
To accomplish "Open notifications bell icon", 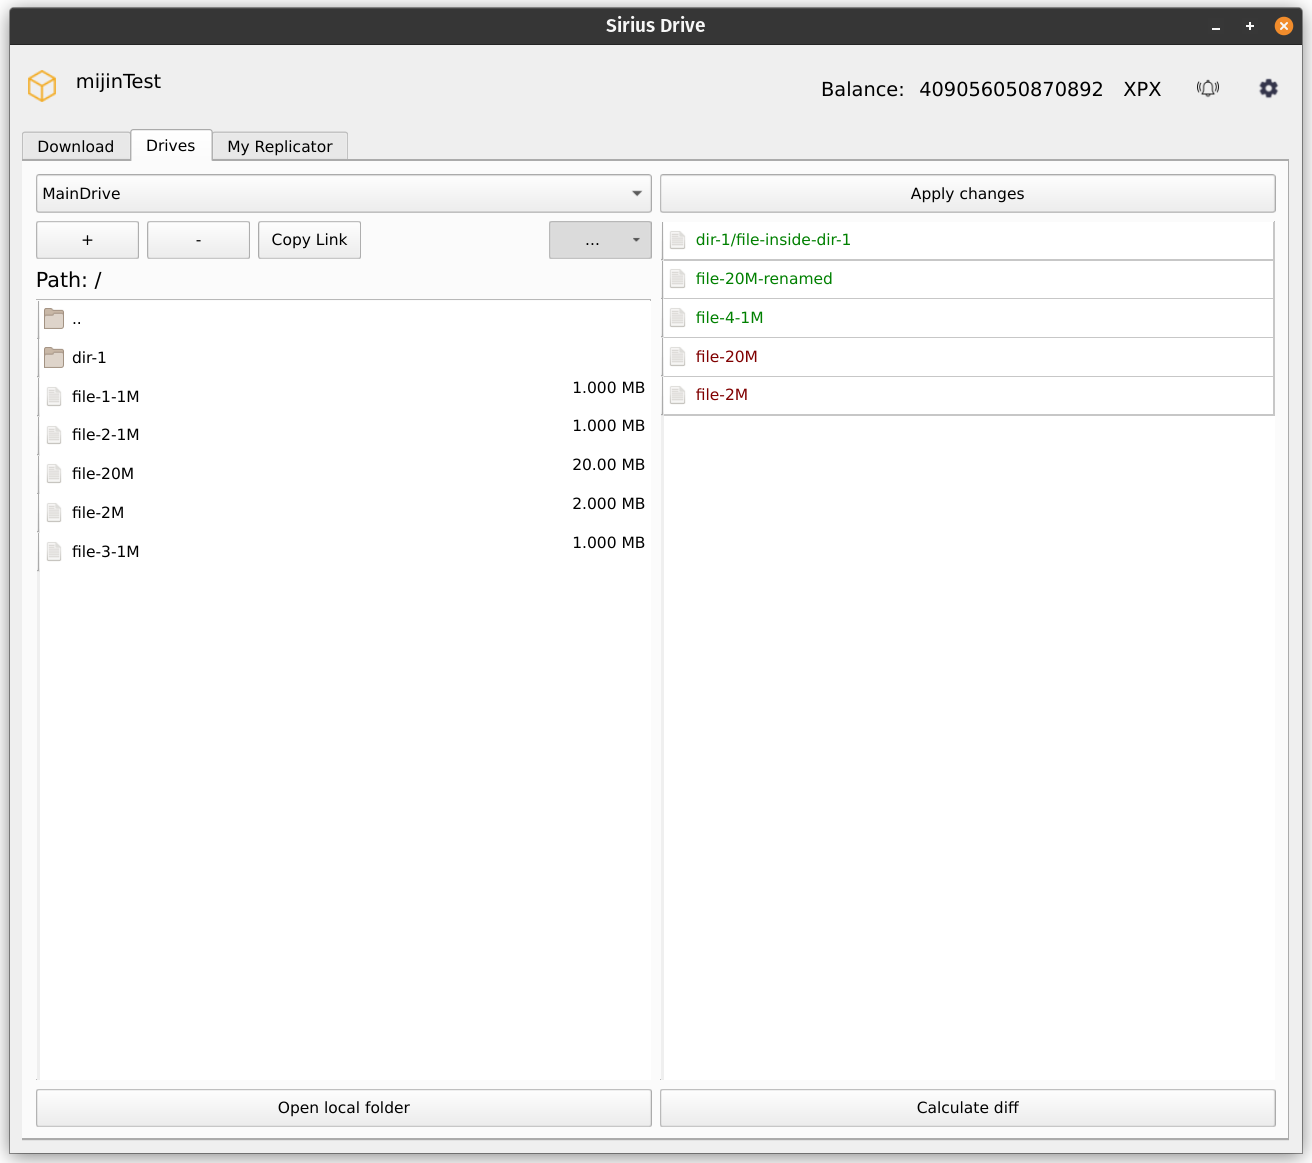I will click(x=1208, y=88).
